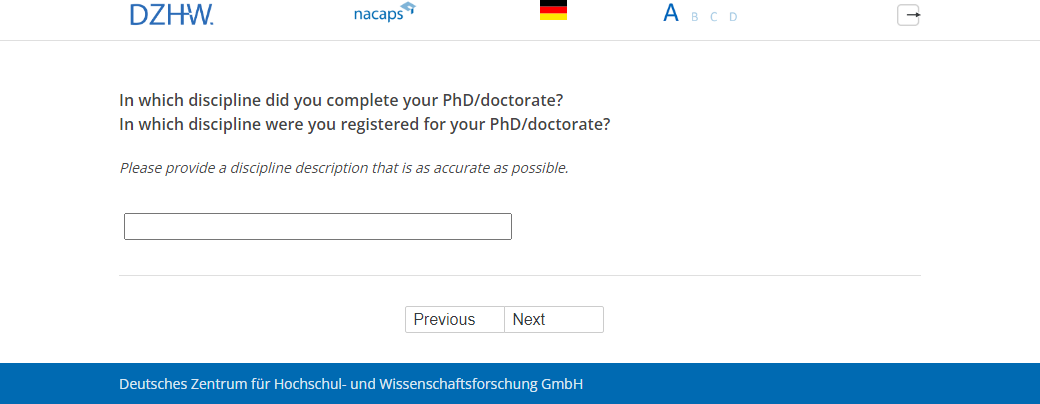Select font size A
The width and height of the screenshot is (1040, 404).
coord(671,14)
